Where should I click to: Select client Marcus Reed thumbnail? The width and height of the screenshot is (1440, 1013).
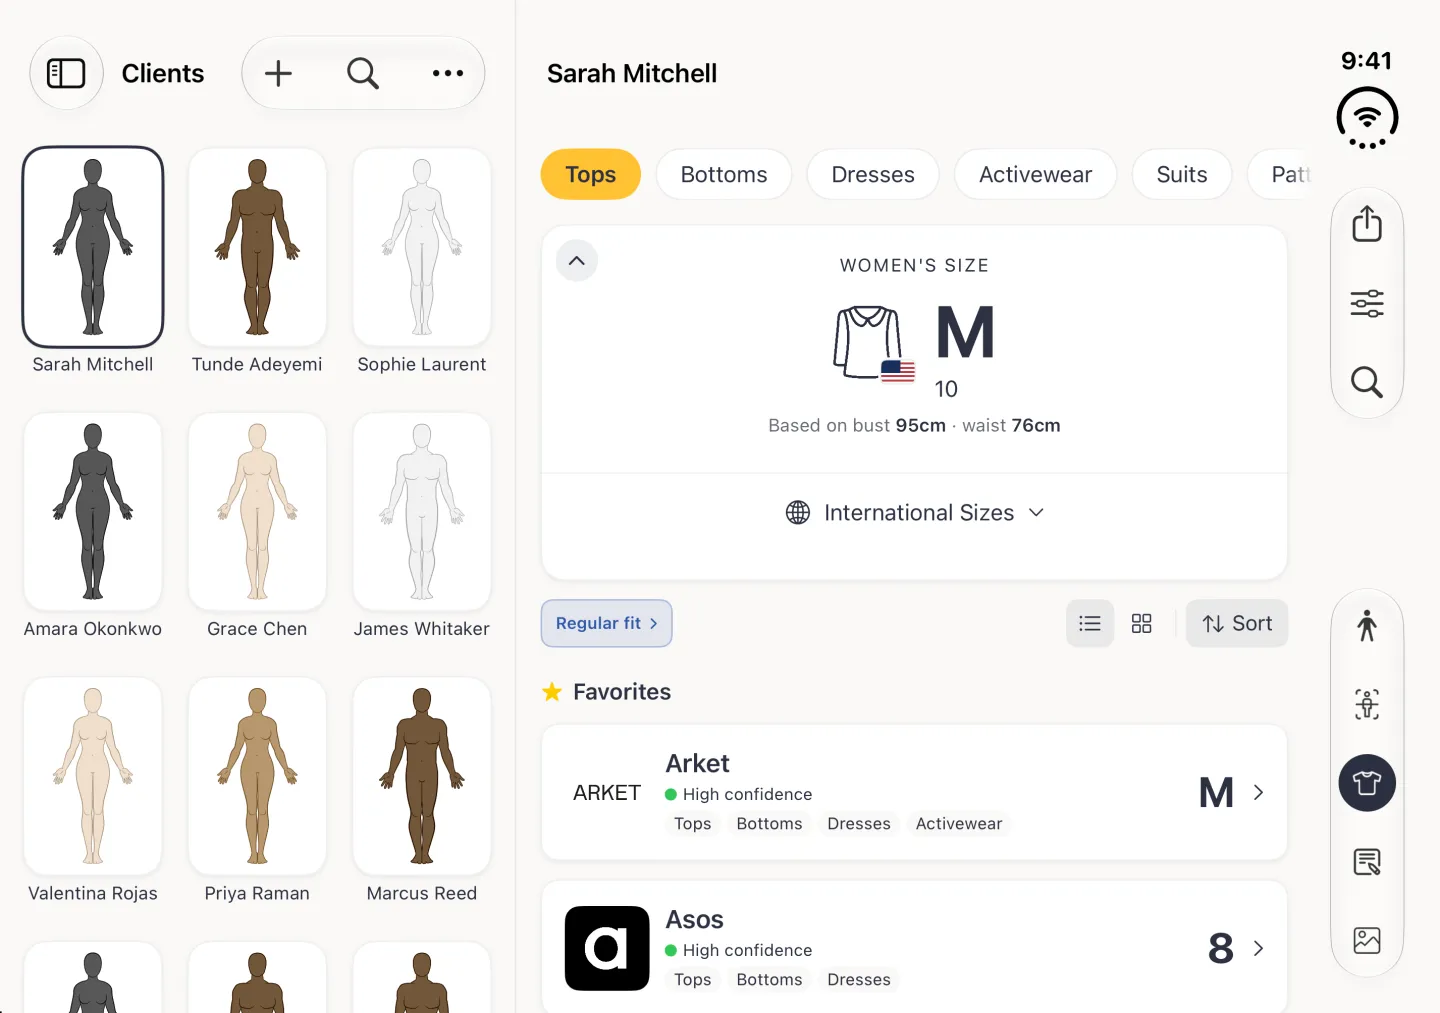tap(422, 776)
